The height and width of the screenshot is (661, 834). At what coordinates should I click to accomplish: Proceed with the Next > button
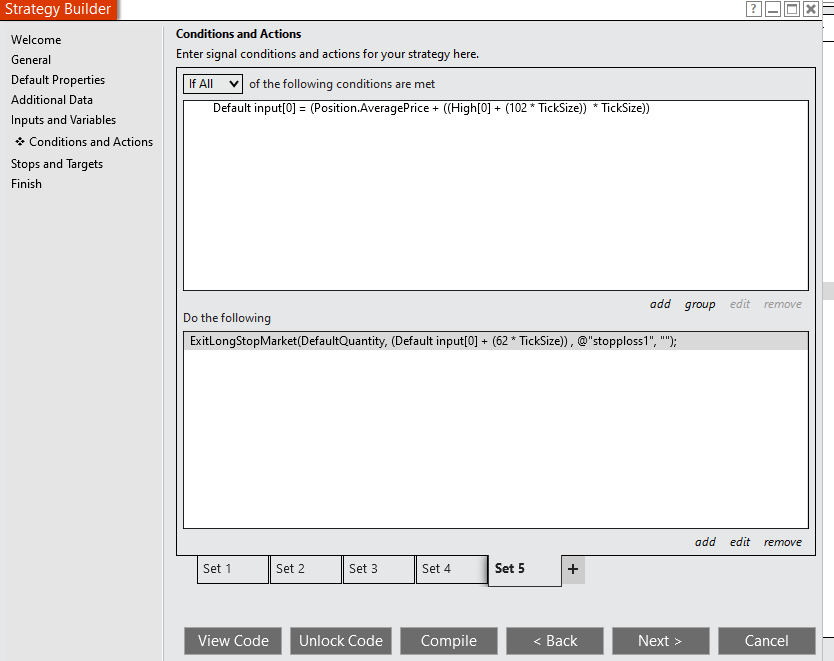click(x=661, y=641)
